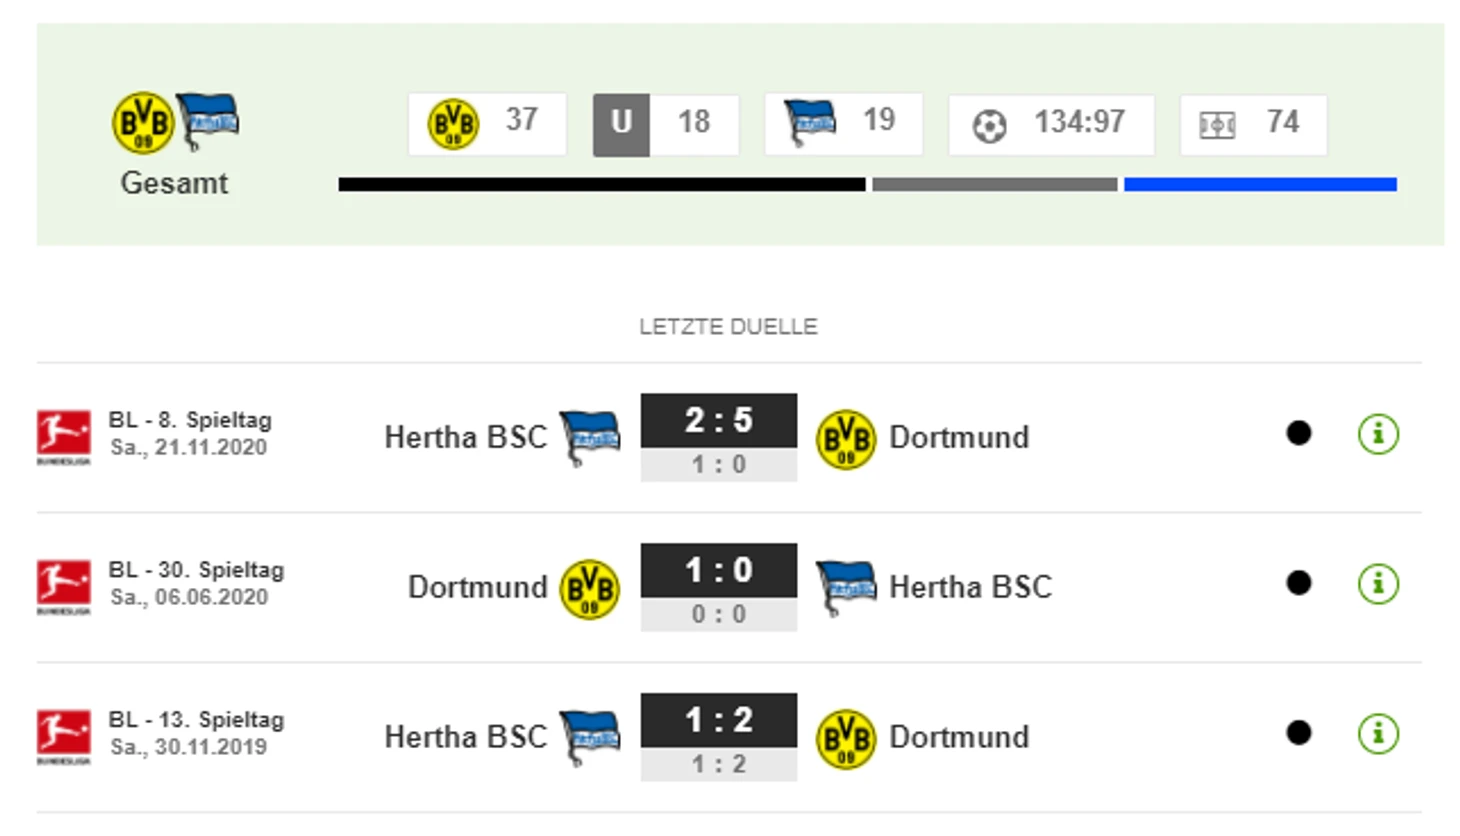Open the 2:5 score result
The height and width of the screenshot is (836, 1460).
point(719,420)
